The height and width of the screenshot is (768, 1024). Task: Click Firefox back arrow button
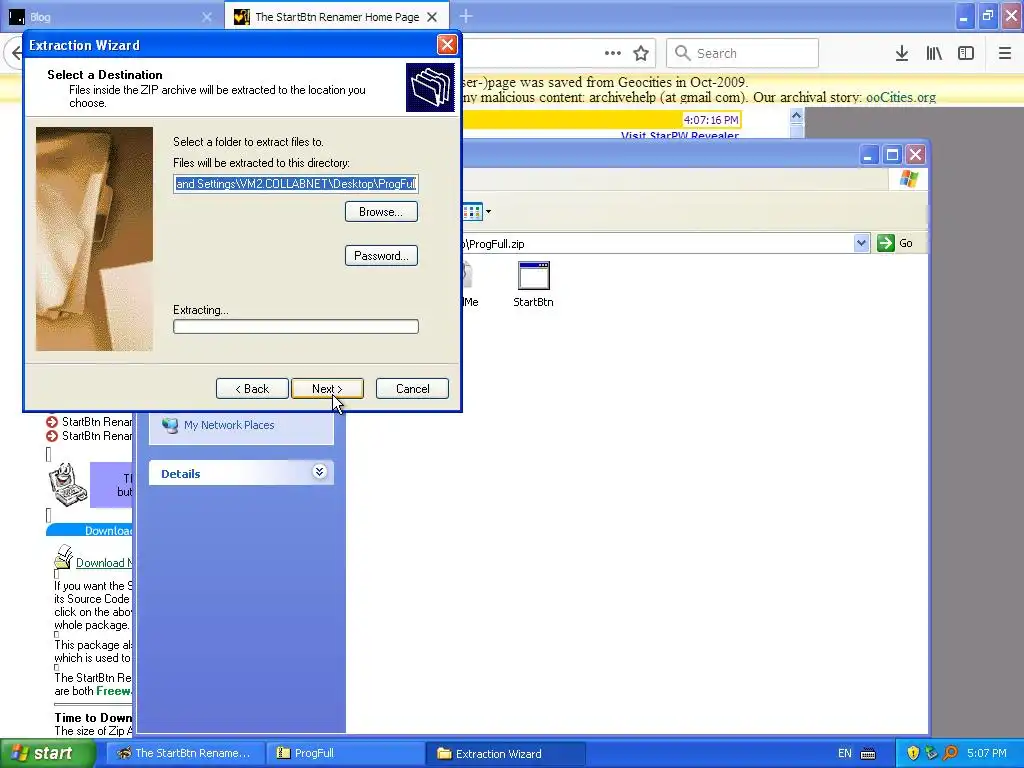tap(14, 53)
